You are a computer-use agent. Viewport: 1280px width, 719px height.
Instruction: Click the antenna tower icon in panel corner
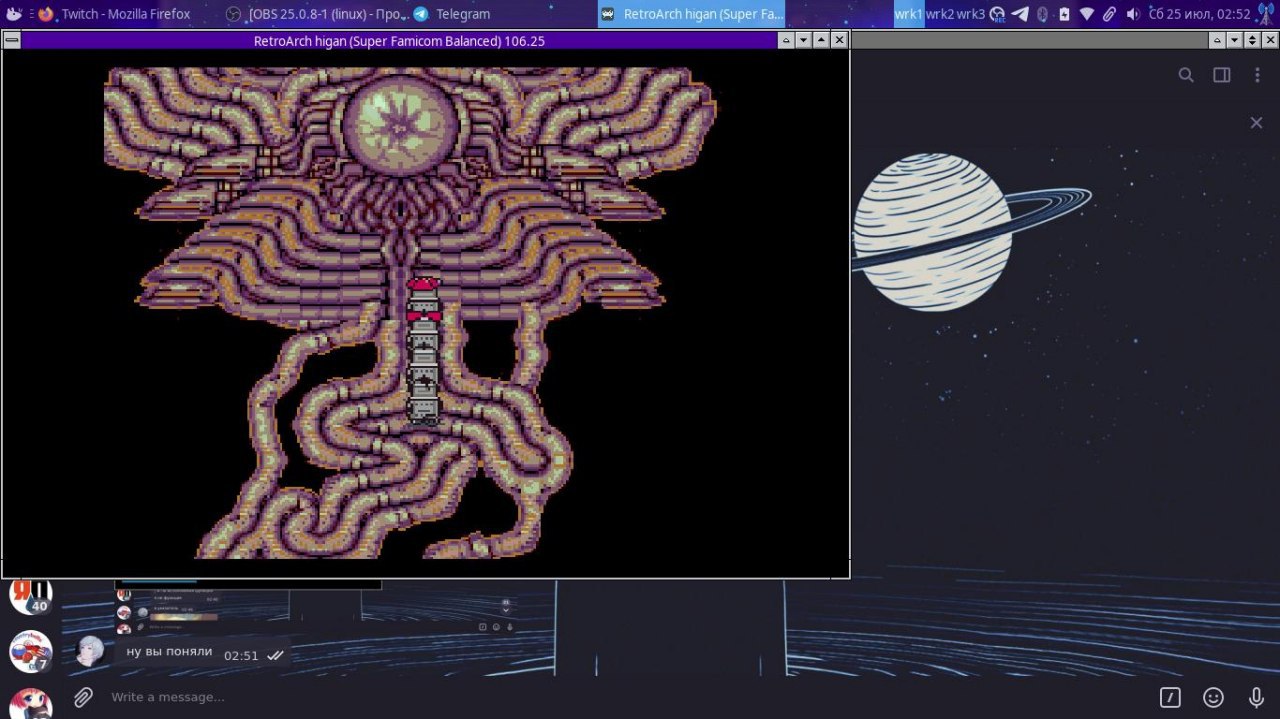tap(1265, 14)
